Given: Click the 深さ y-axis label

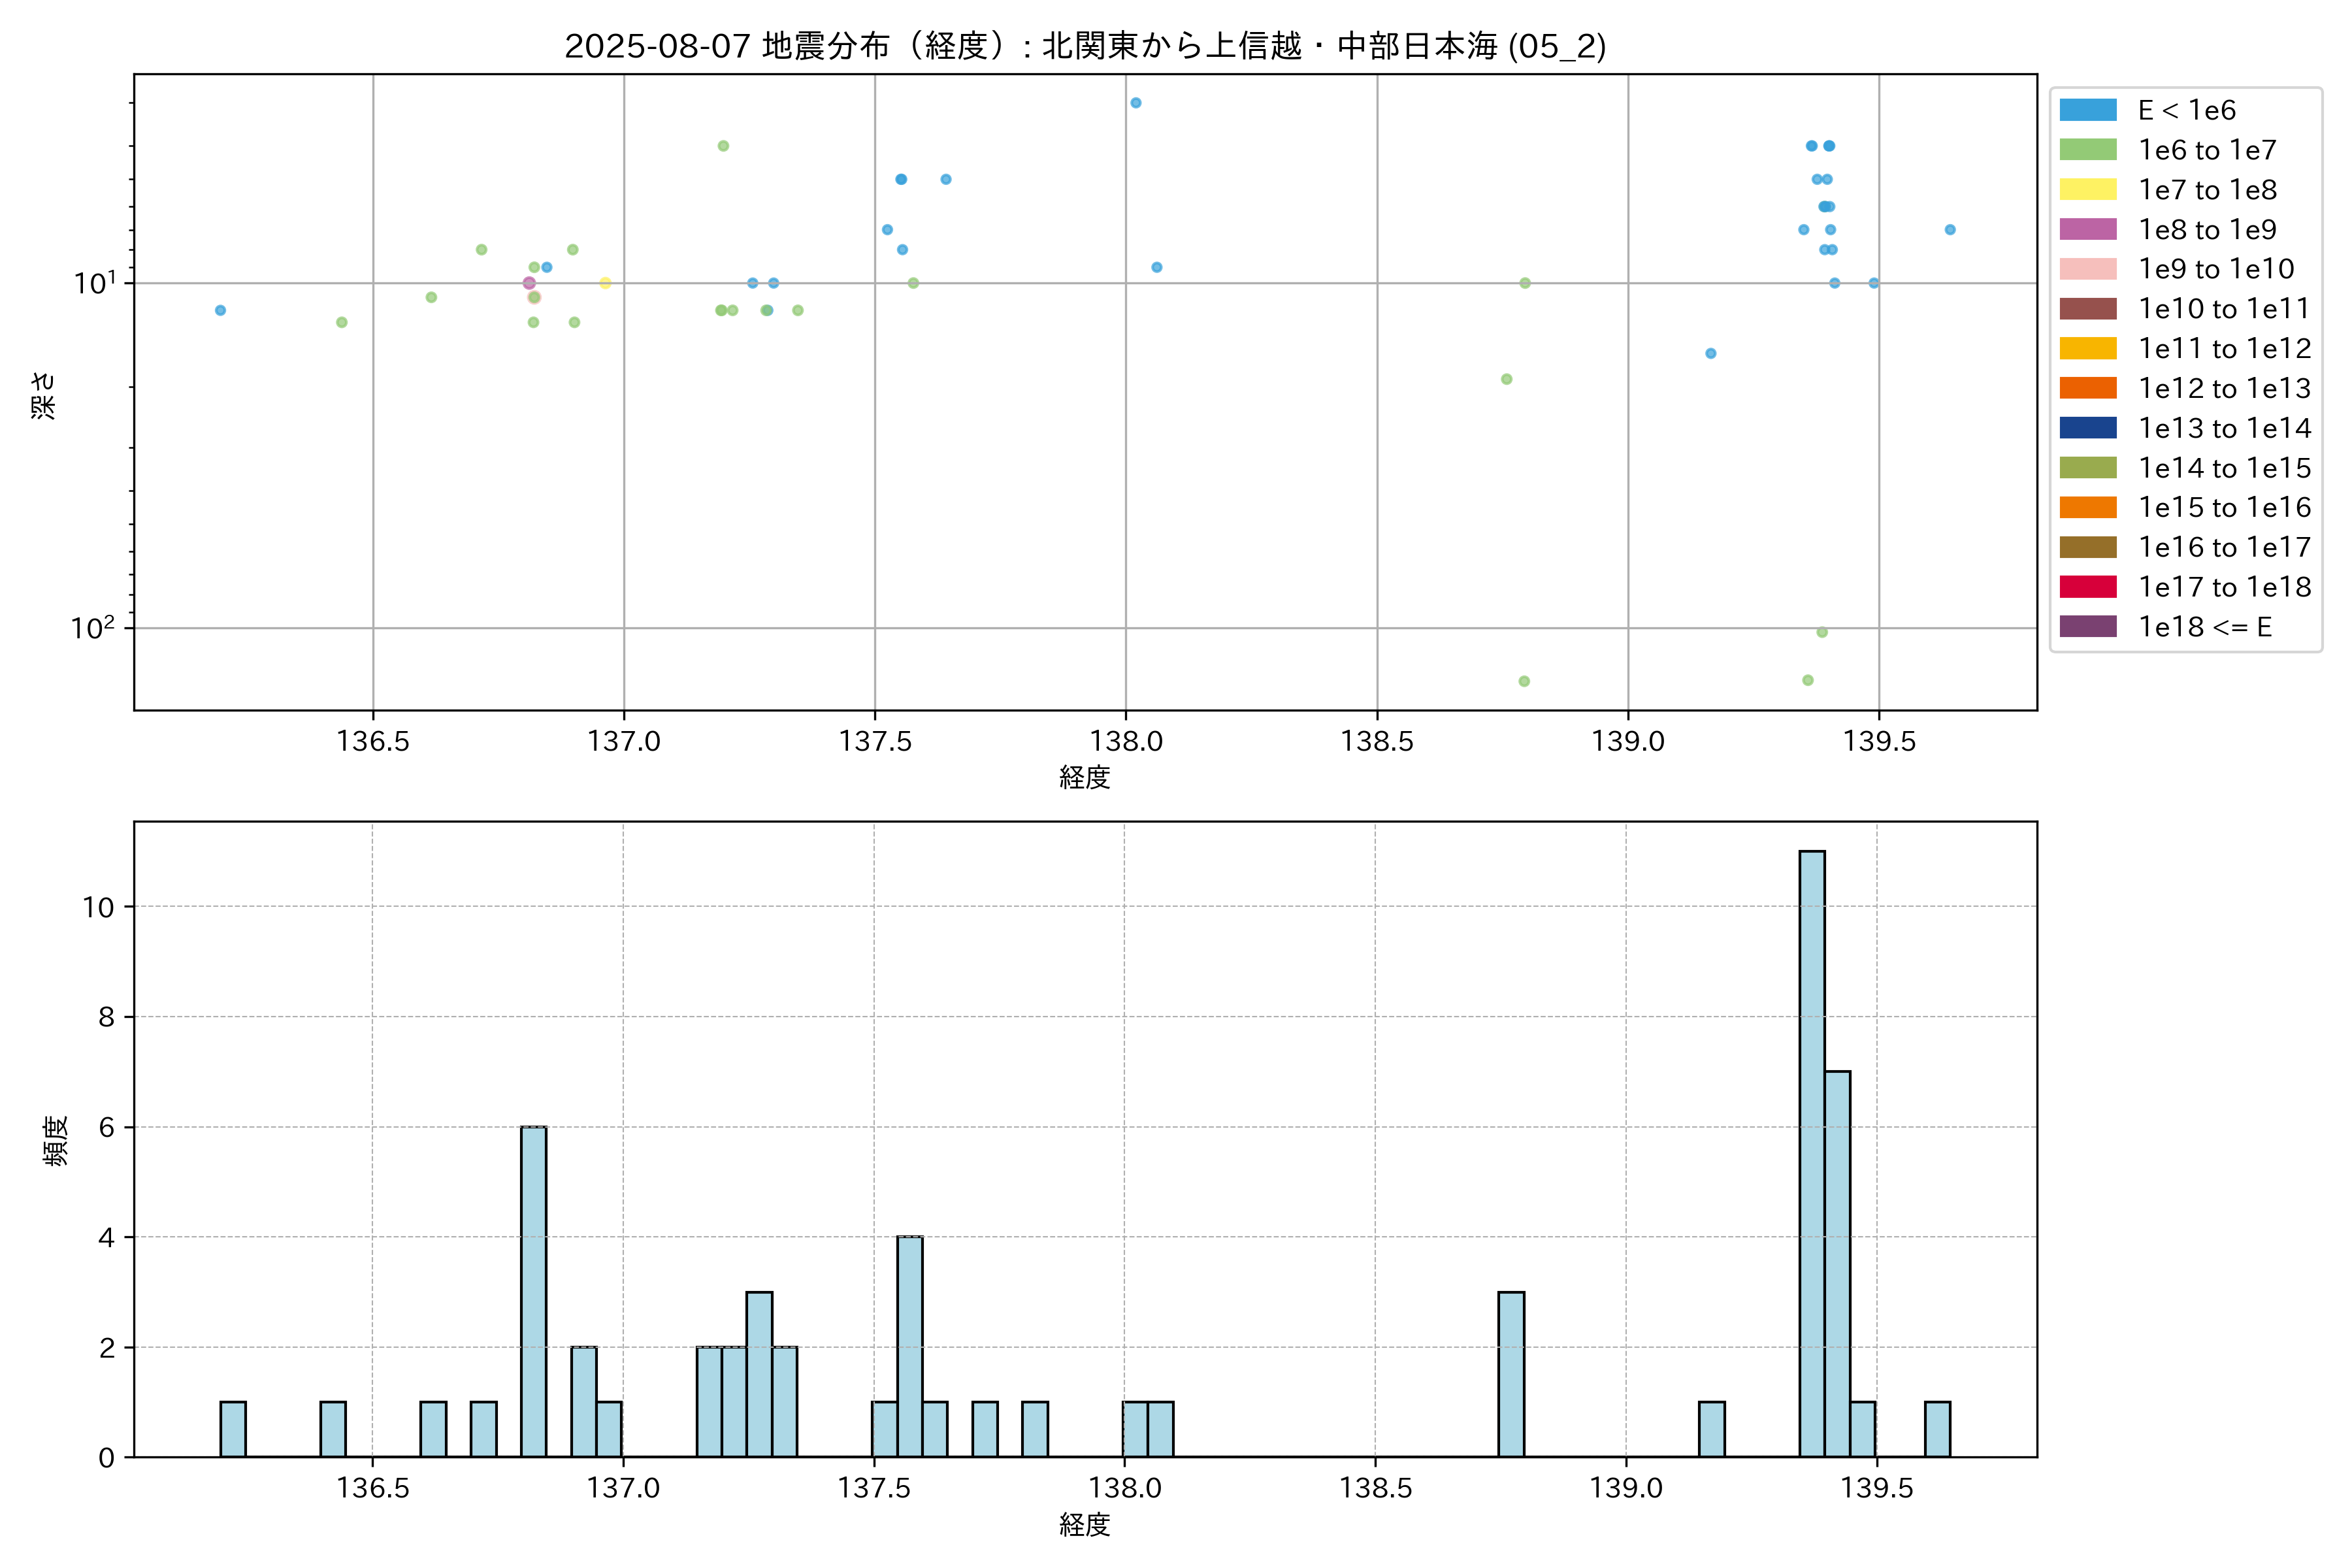Looking at the screenshot, I should pyautogui.click(x=44, y=395).
